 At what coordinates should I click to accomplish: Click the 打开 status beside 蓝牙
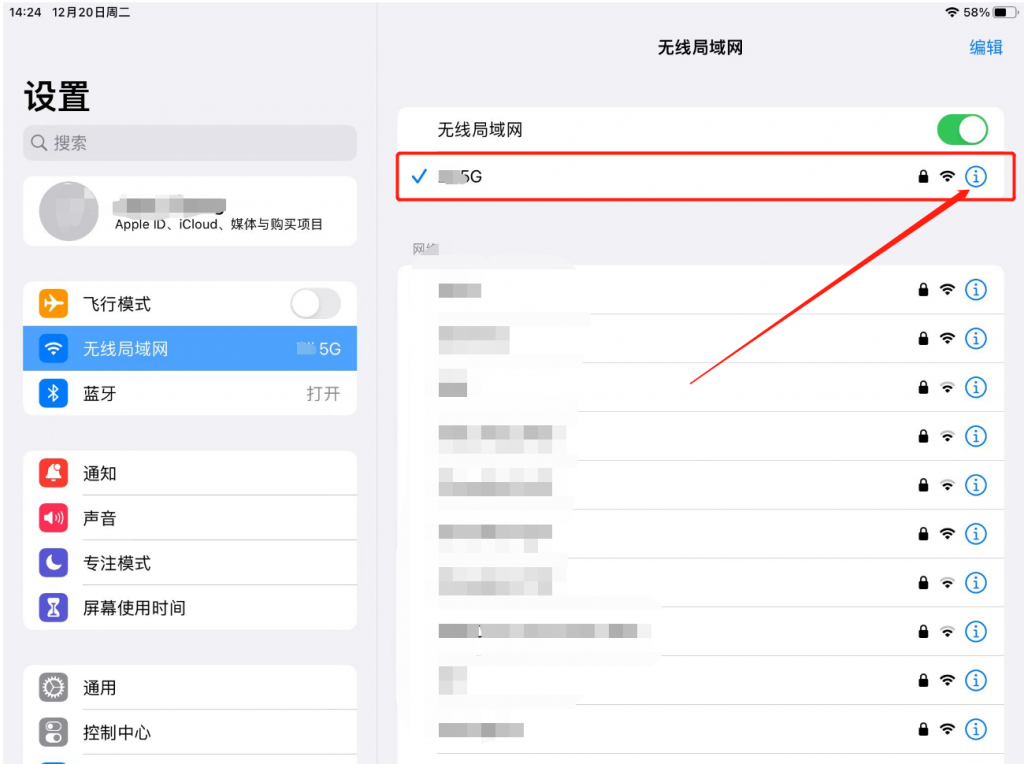pos(323,394)
